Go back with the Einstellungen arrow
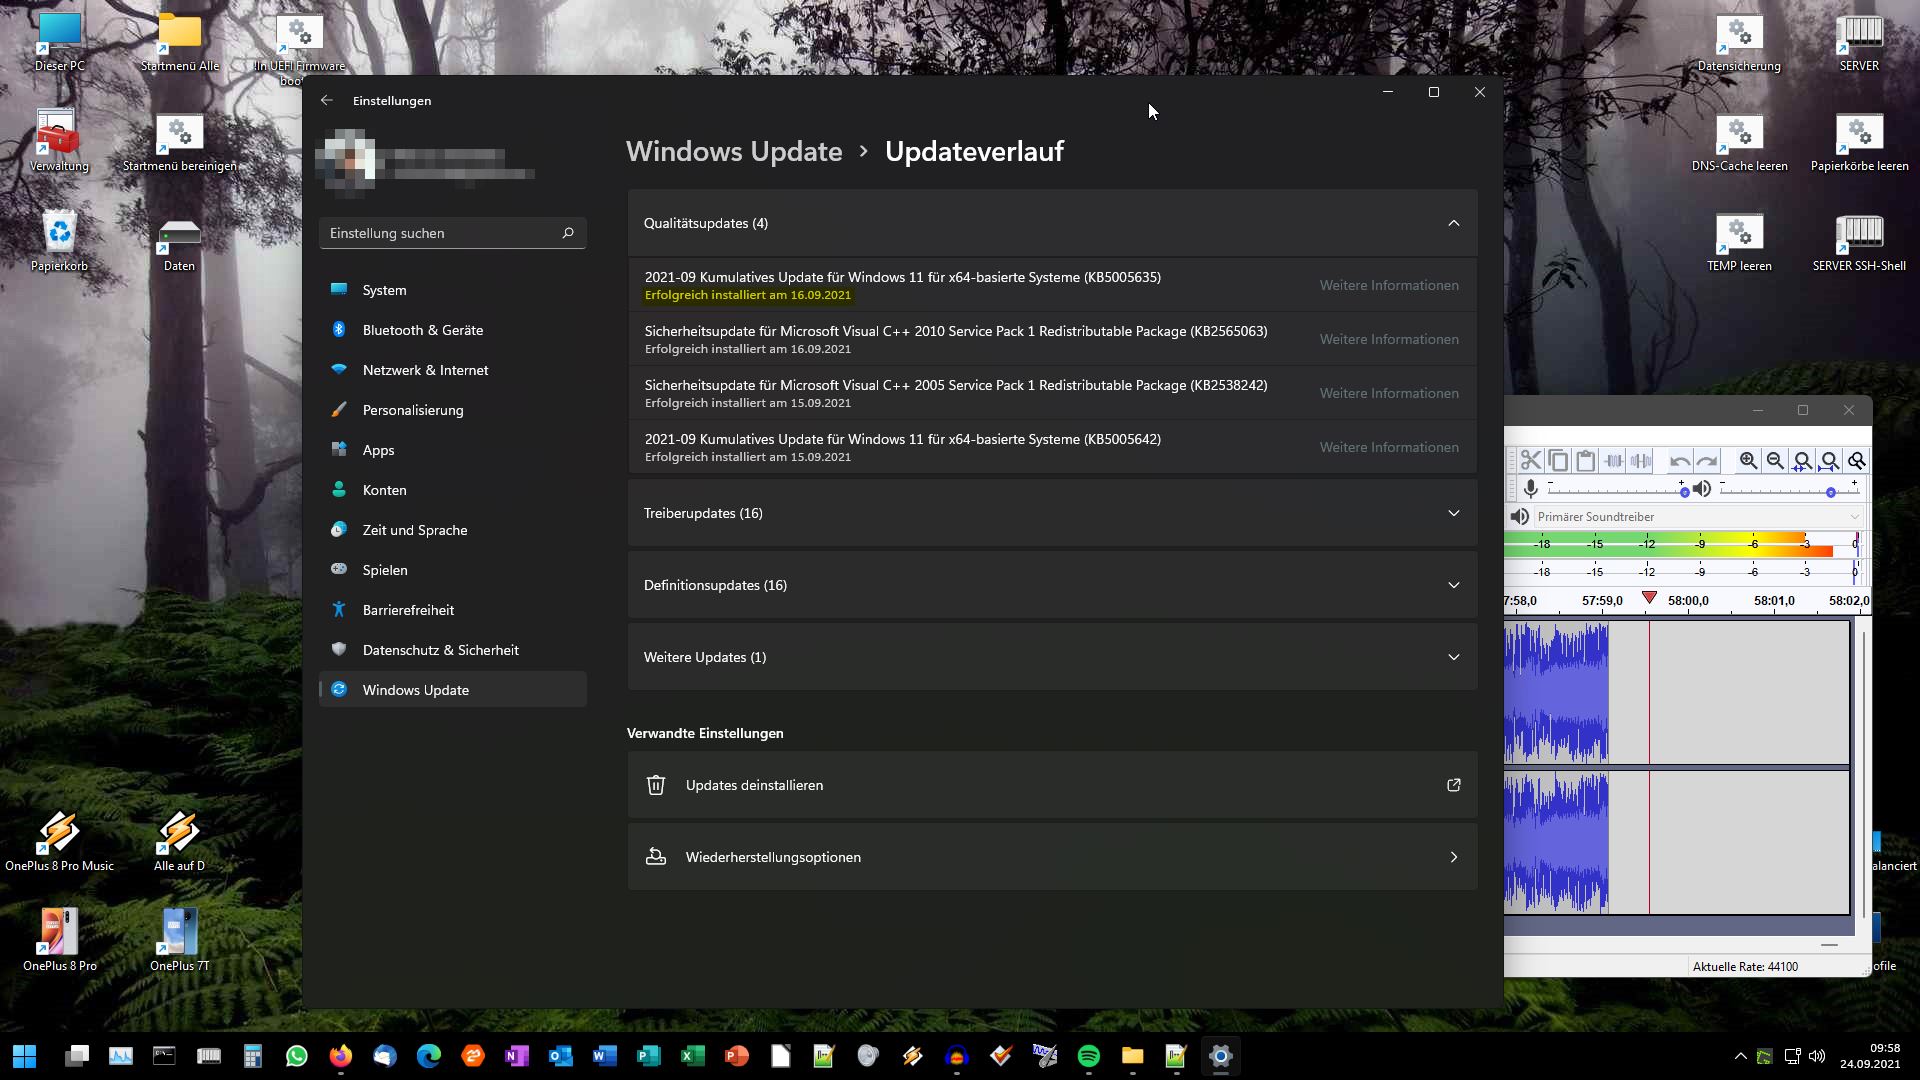 (327, 100)
